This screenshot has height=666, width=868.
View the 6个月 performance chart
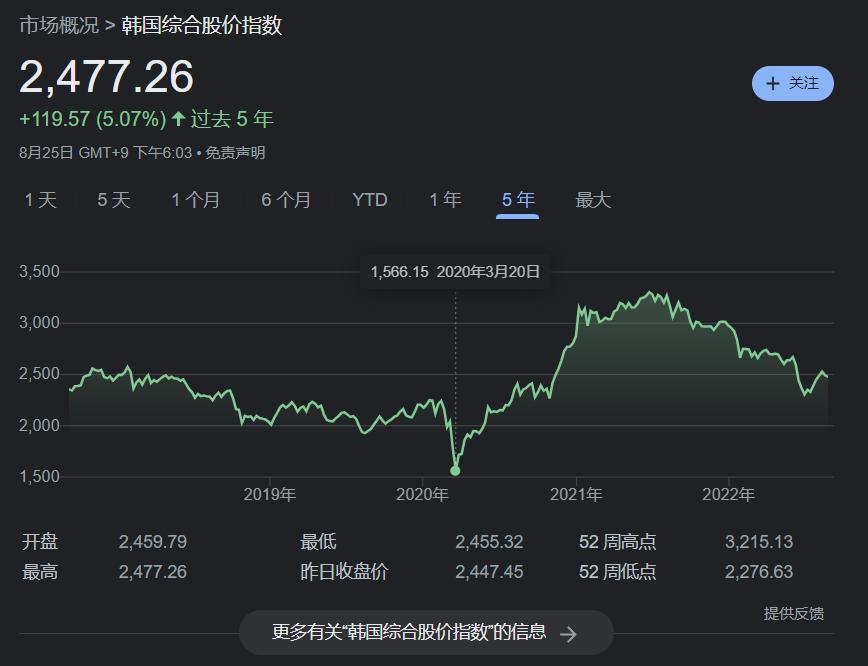[285, 200]
